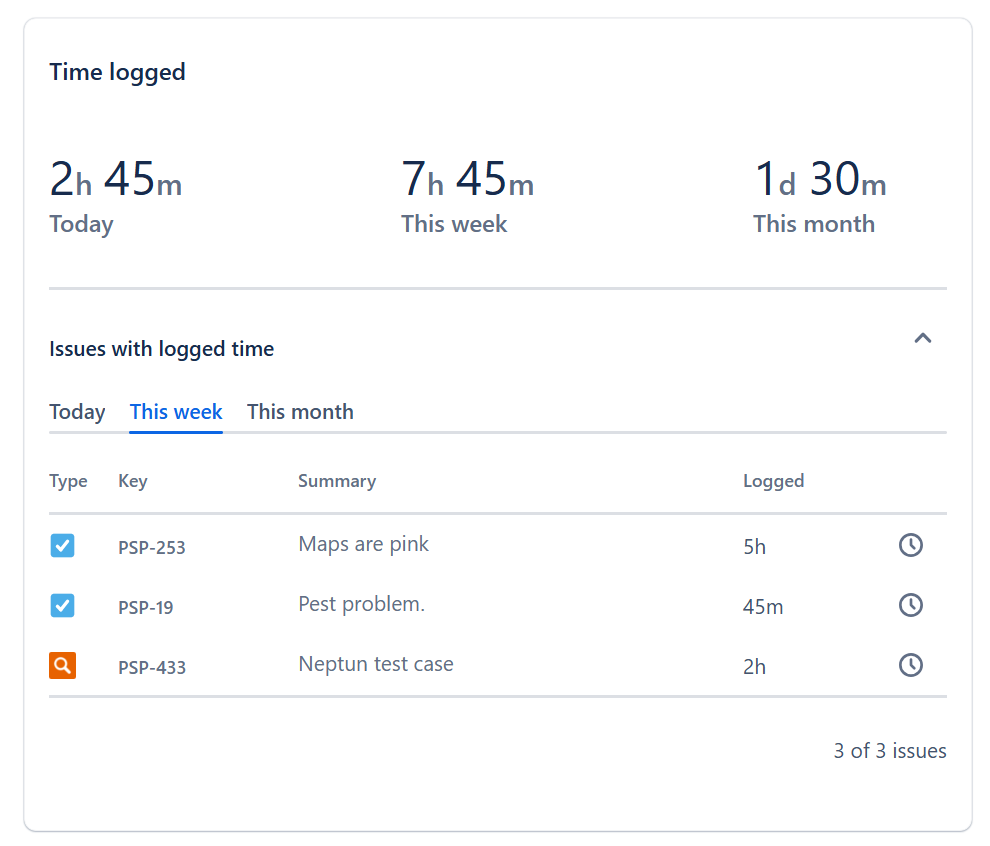Click the 3 of 3 issues text
Viewport: 990px width, 846px height.
(890, 750)
